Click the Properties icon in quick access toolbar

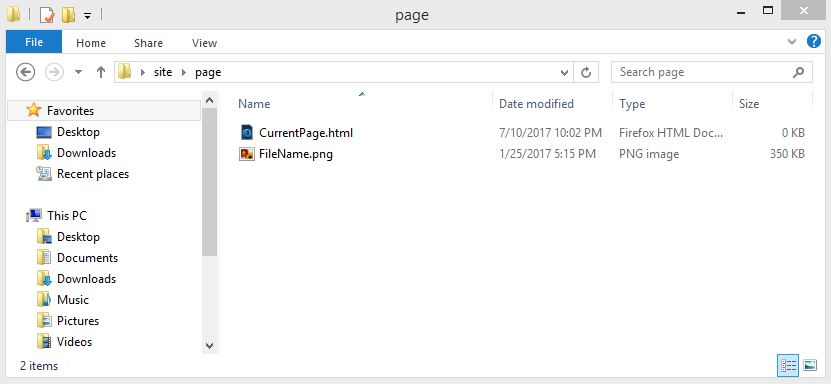[x=47, y=15]
